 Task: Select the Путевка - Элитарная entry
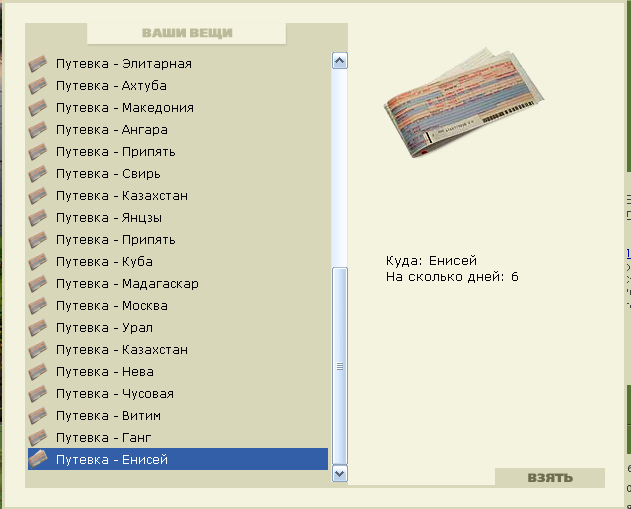(178, 64)
